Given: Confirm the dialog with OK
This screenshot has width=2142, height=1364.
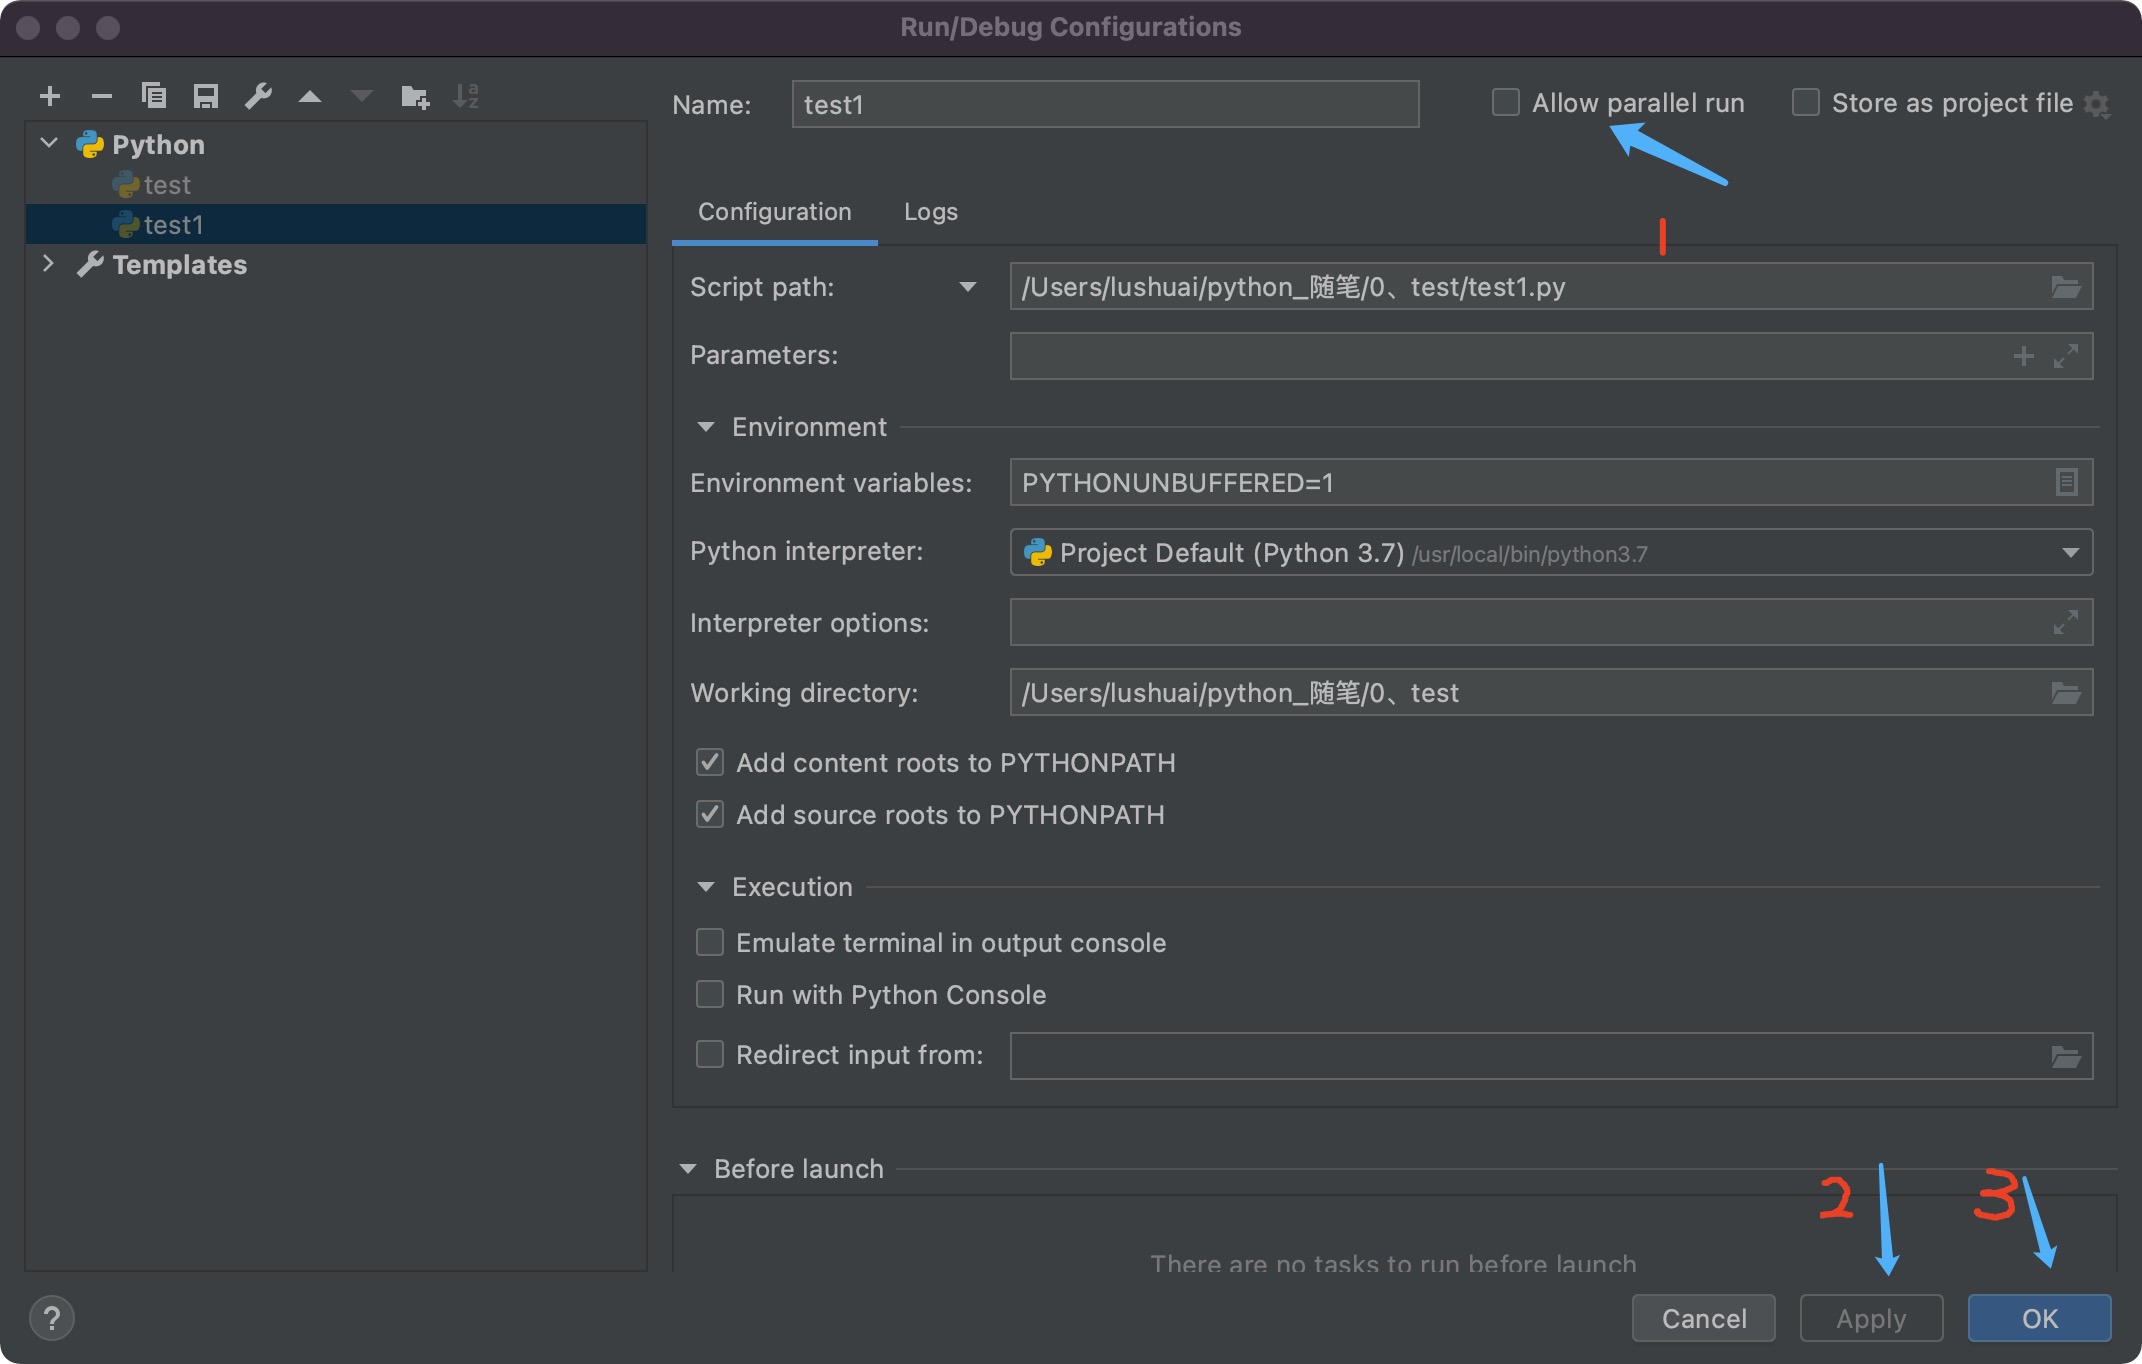Looking at the screenshot, I should click(x=2040, y=1318).
